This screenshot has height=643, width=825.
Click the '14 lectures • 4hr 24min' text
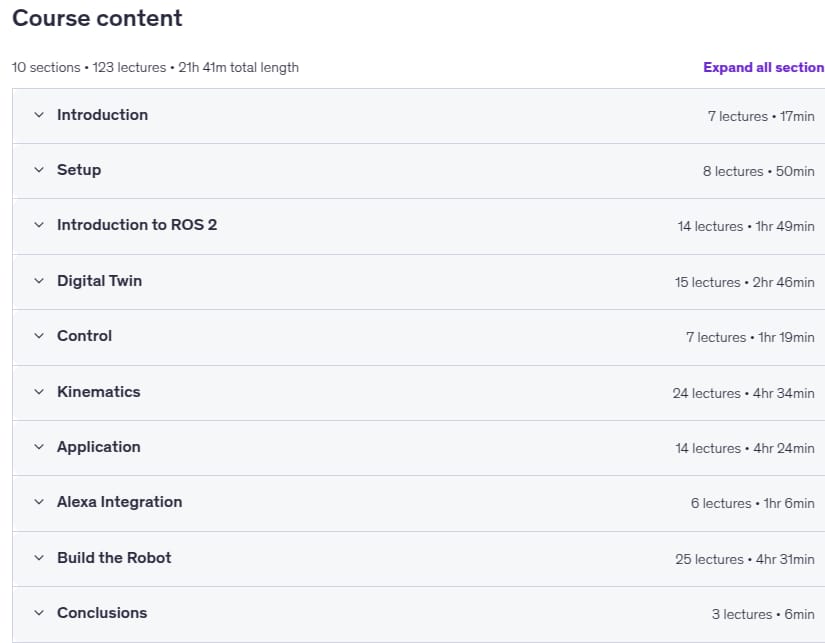[745, 448]
